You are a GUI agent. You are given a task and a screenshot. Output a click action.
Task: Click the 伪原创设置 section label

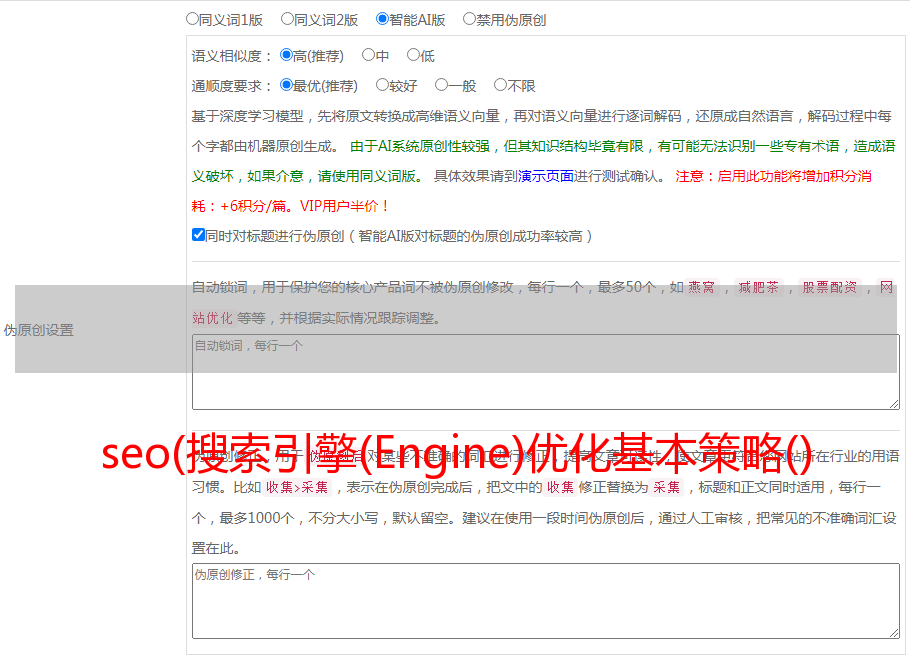point(39,330)
